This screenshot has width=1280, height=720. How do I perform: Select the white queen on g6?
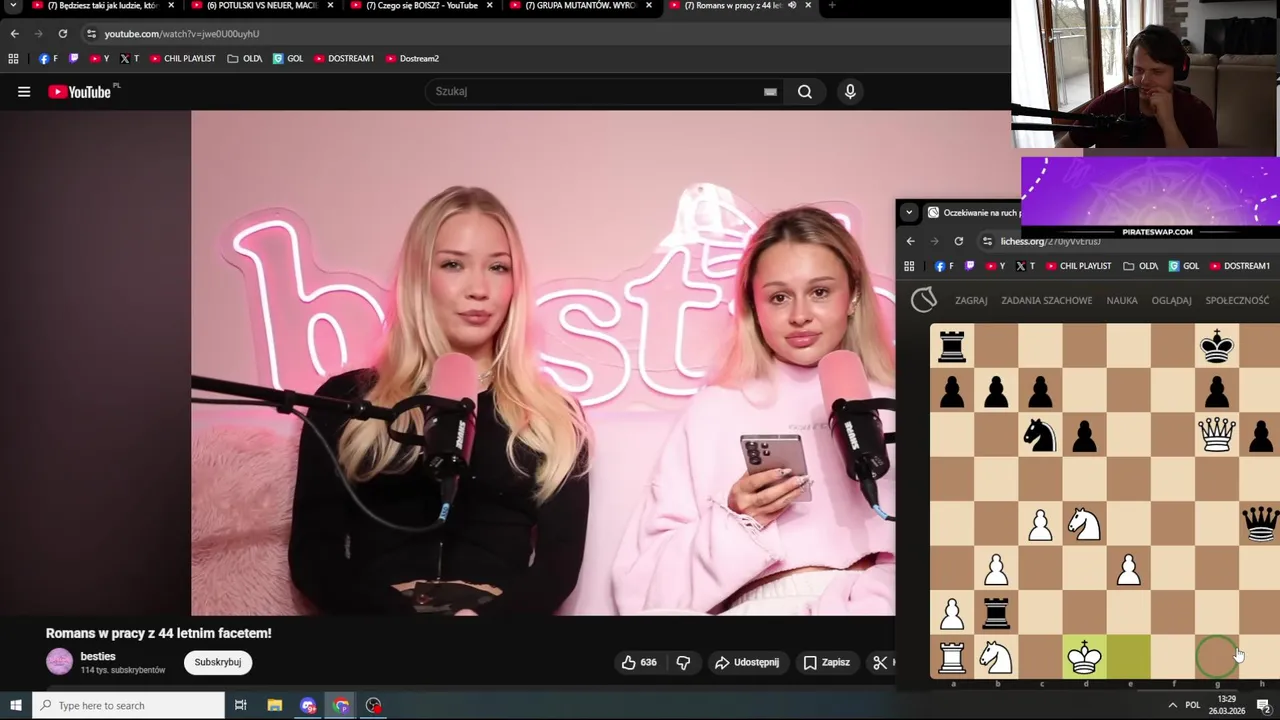click(x=1217, y=435)
